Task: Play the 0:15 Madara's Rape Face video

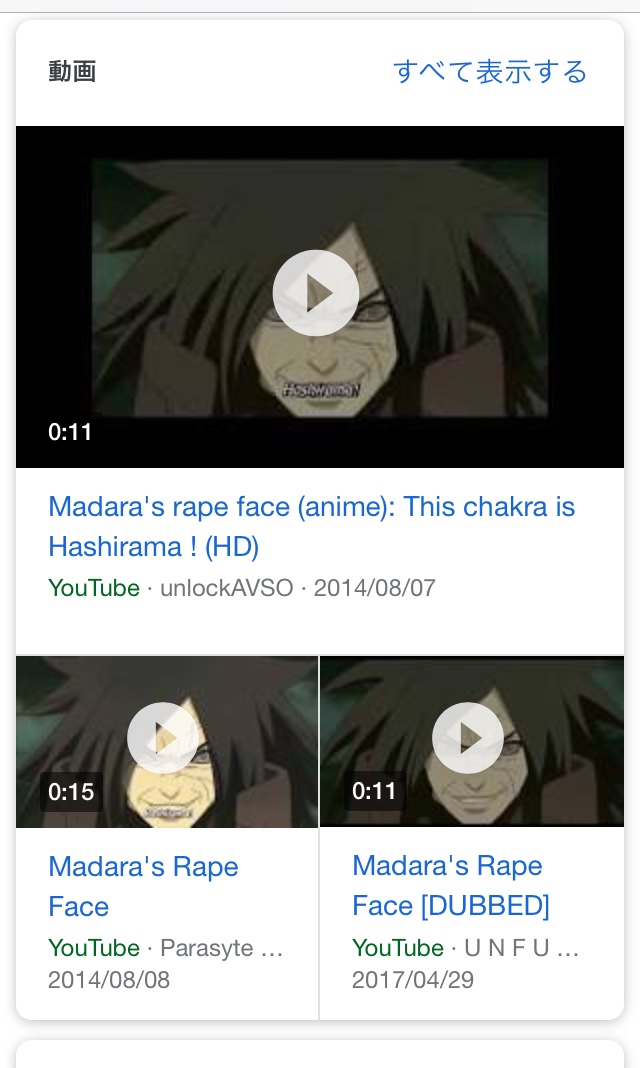Action: pyautogui.click(x=167, y=742)
